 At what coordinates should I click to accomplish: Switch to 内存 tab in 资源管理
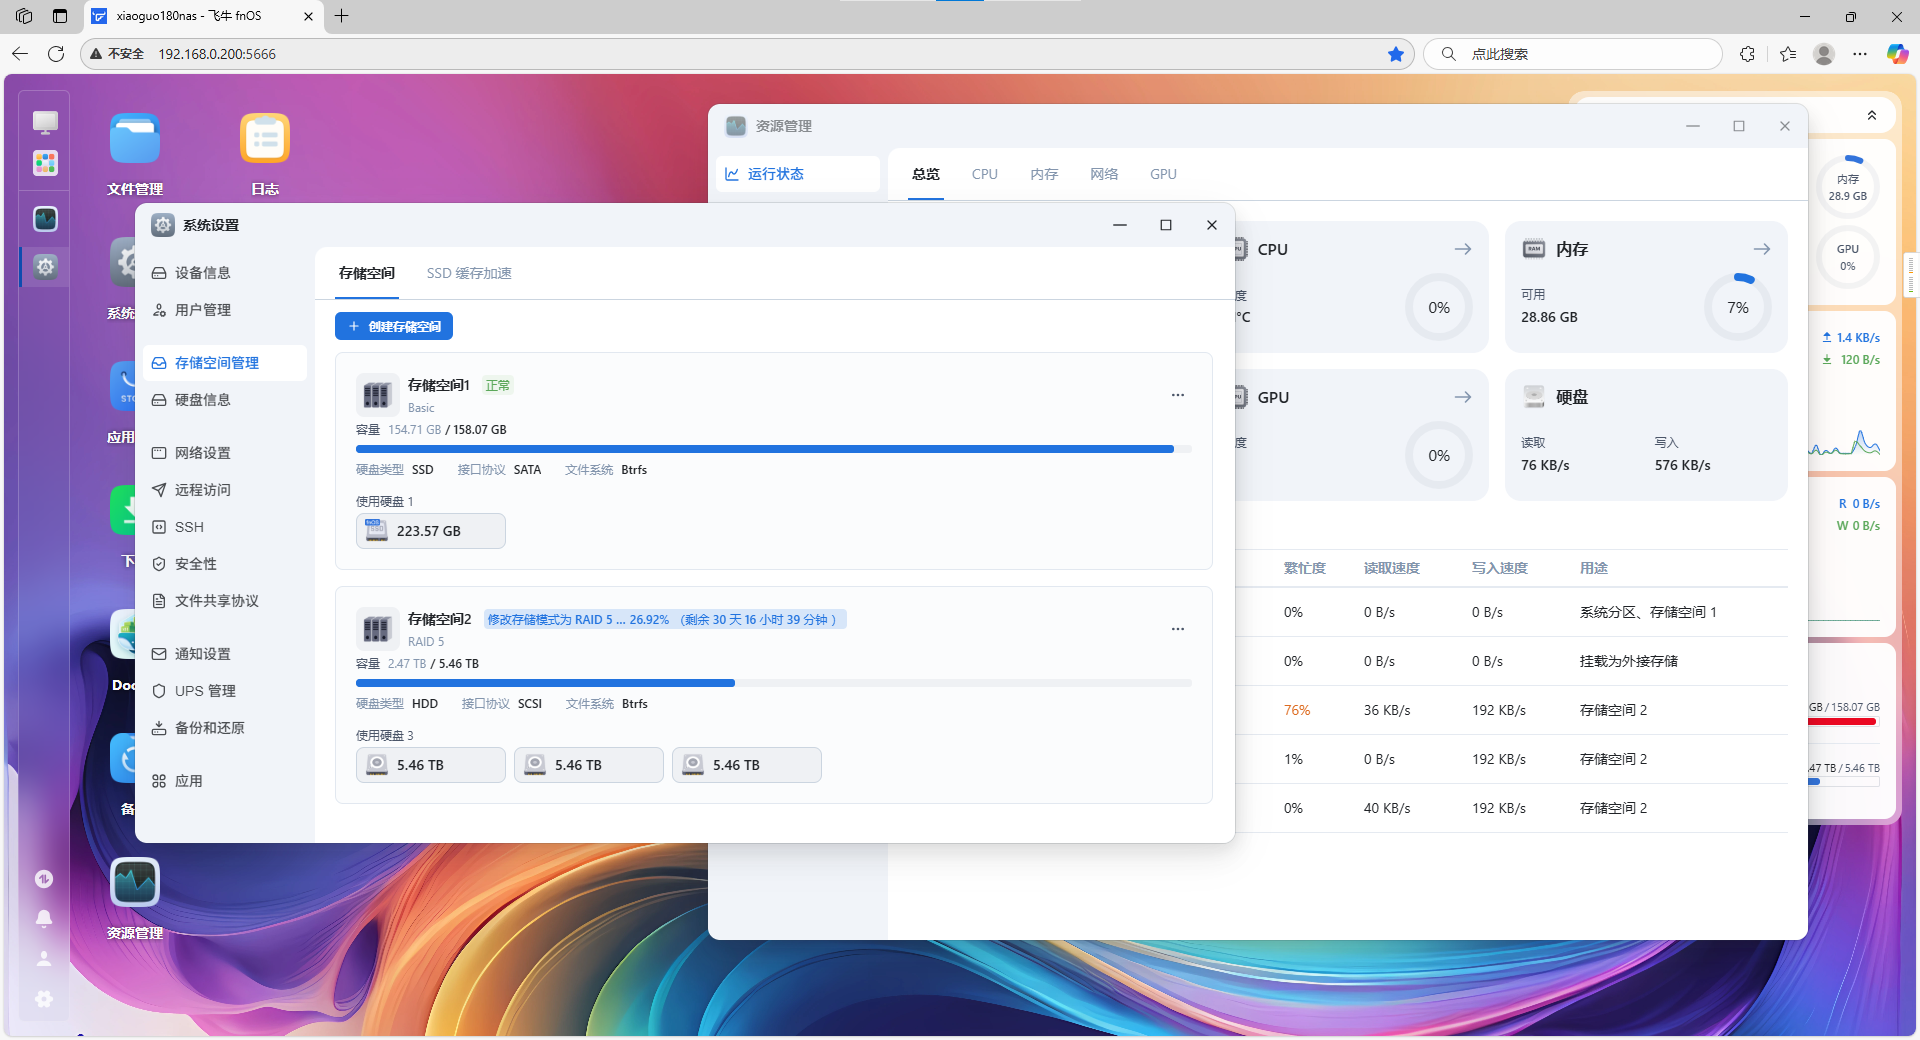pos(1044,174)
